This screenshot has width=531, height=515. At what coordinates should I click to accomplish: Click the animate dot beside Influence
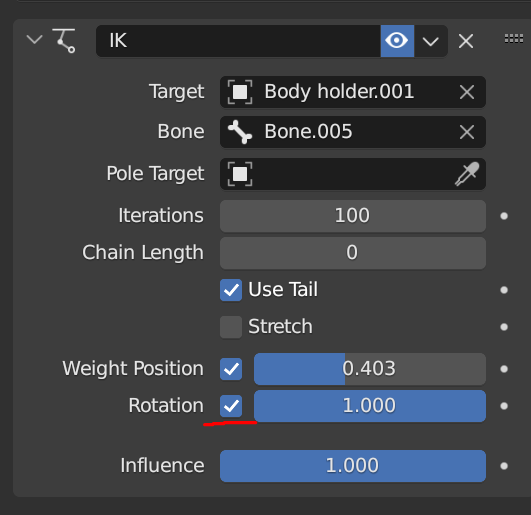[504, 466]
